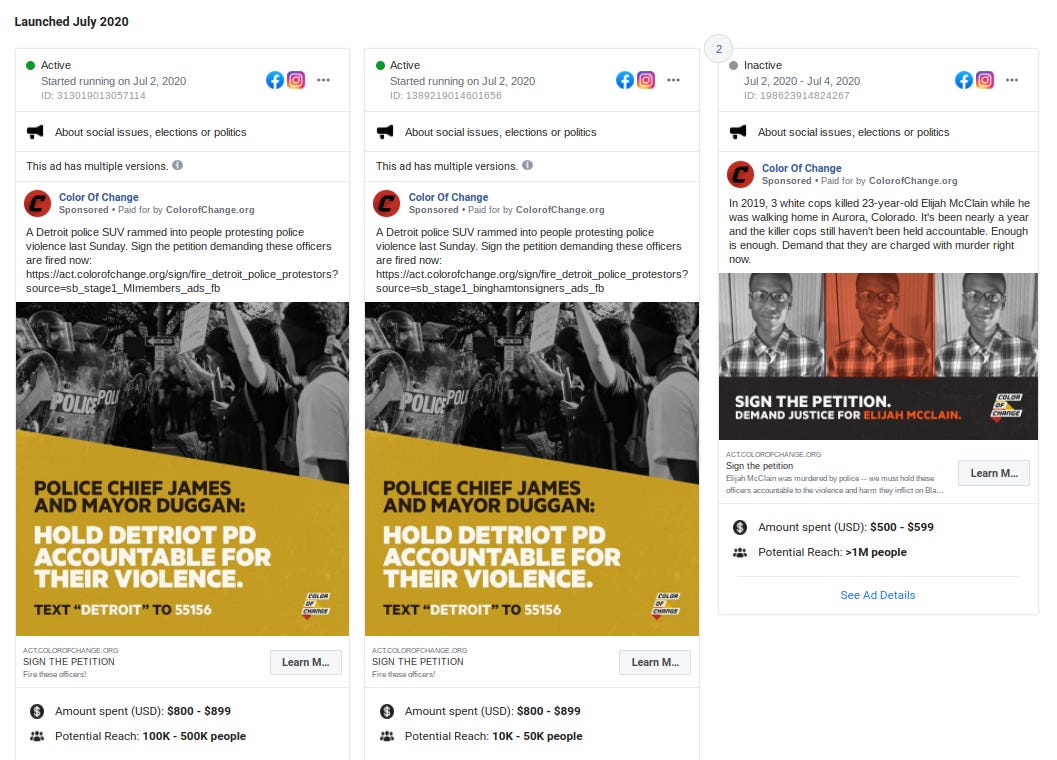
Task: Click Instagram icon on inactive ad card
Action: 985,80
